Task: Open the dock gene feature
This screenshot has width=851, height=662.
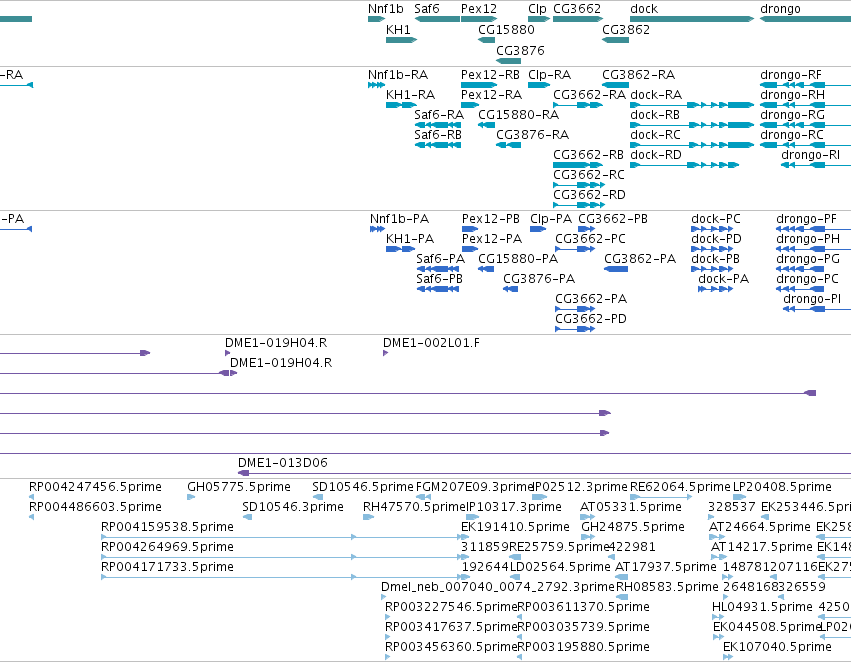Action: point(692,19)
